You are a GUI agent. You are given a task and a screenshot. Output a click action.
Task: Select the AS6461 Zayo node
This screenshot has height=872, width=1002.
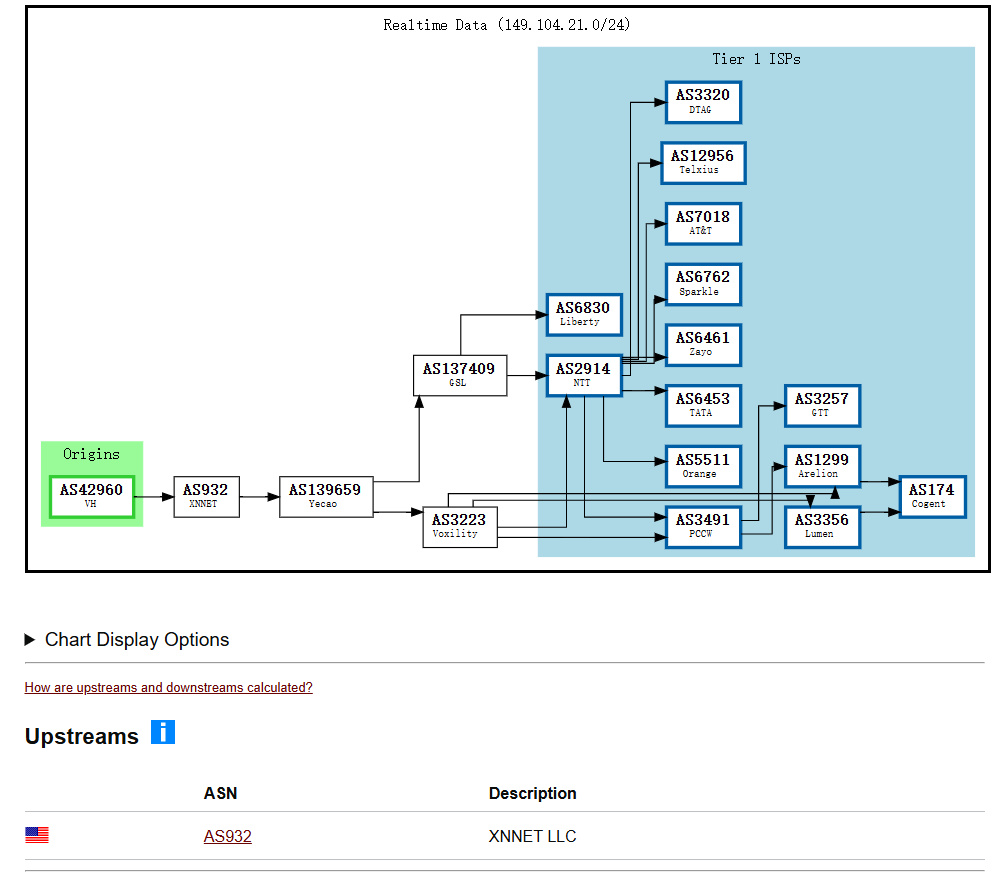click(x=704, y=345)
